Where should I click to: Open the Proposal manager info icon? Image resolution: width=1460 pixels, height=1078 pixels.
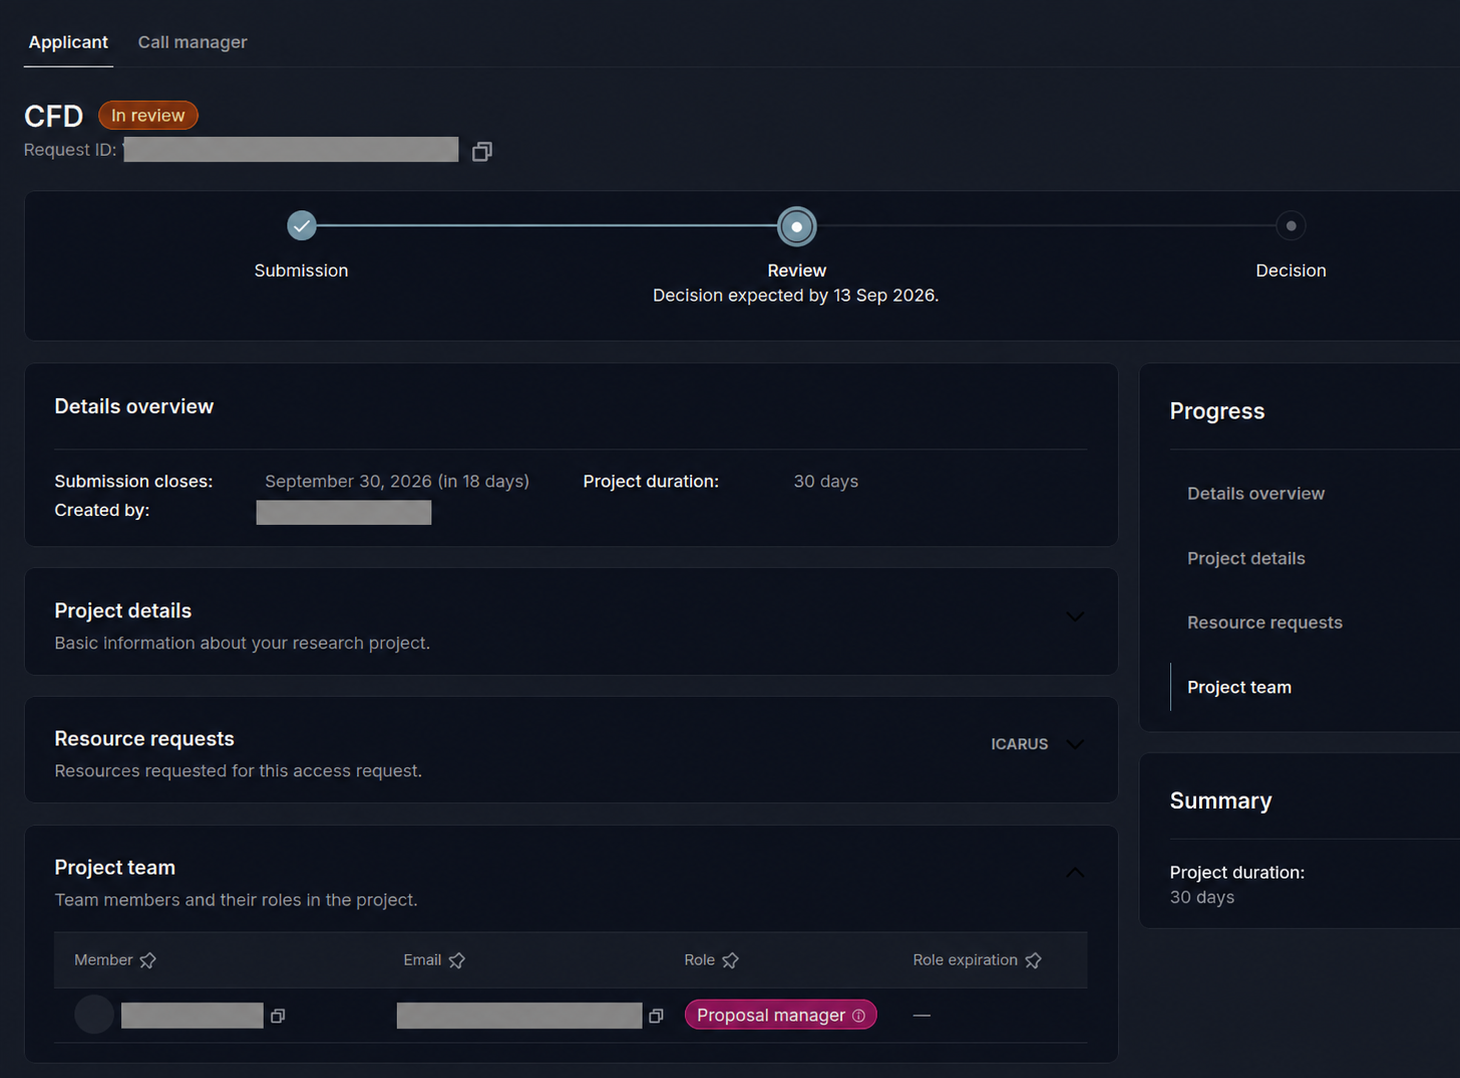pyautogui.click(x=858, y=1015)
